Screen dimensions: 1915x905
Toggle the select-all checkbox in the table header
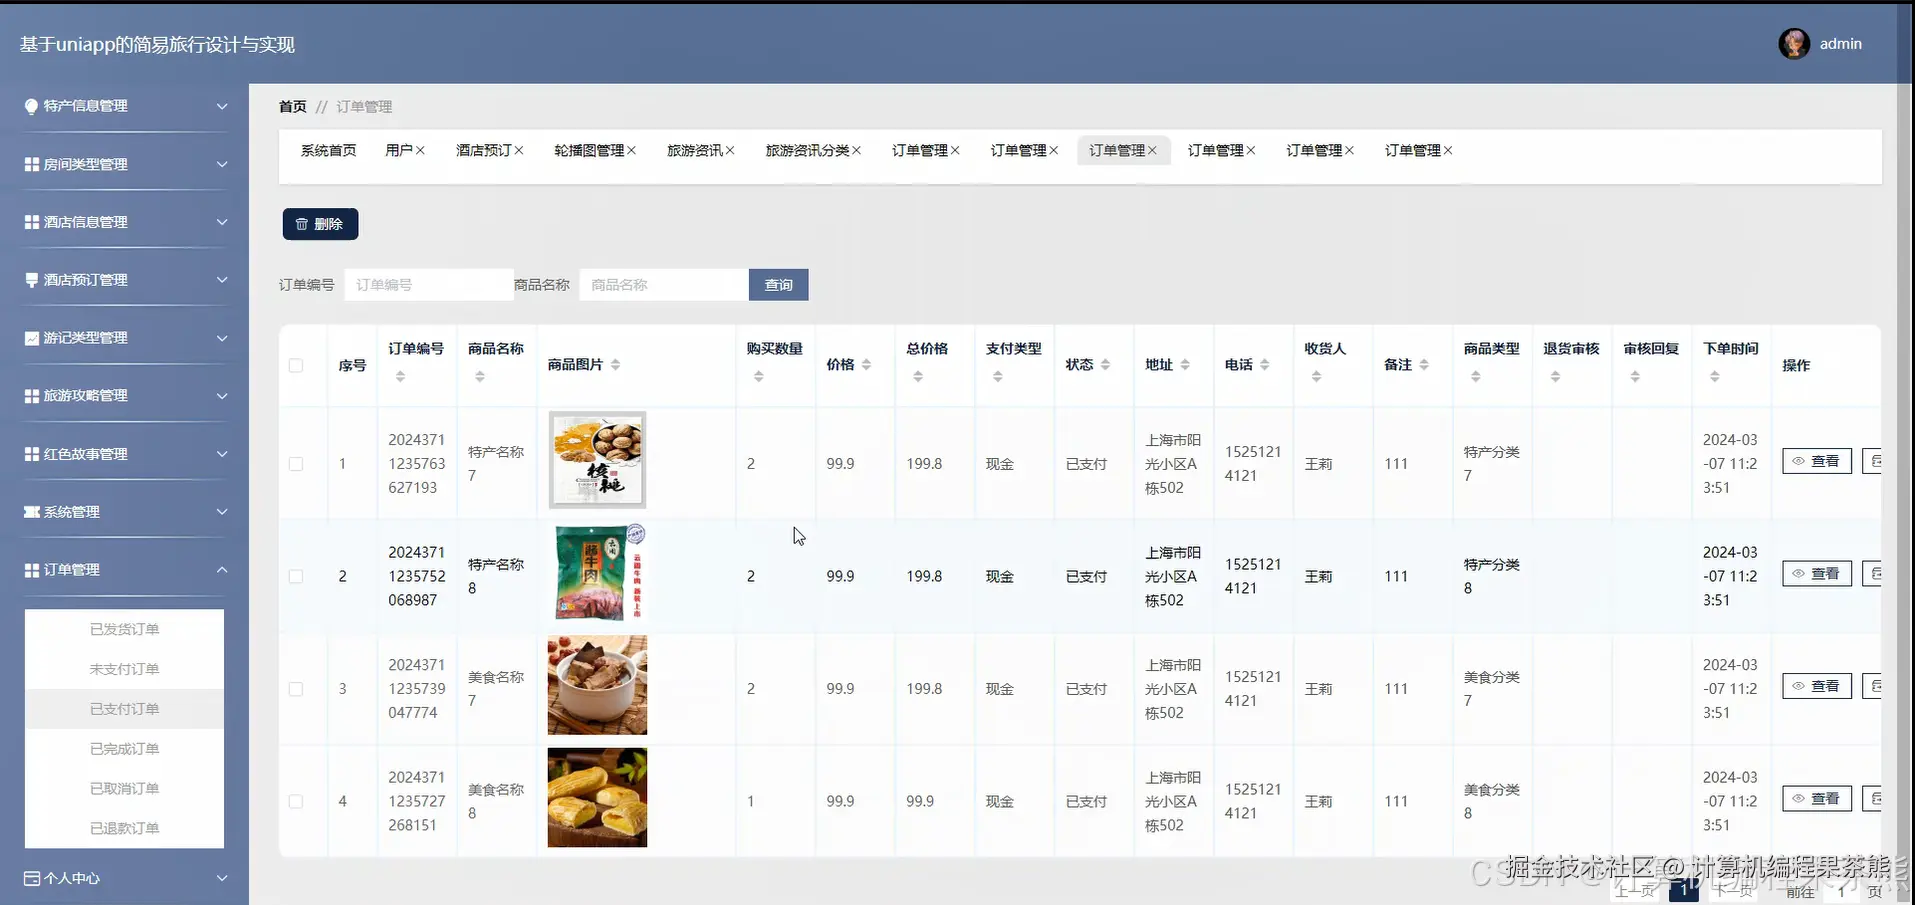point(296,366)
